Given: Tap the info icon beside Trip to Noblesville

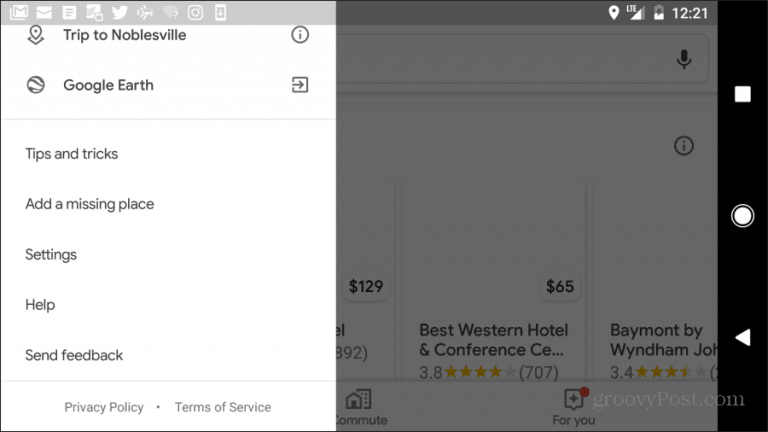Looking at the screenshot, I should pos(299,35).
